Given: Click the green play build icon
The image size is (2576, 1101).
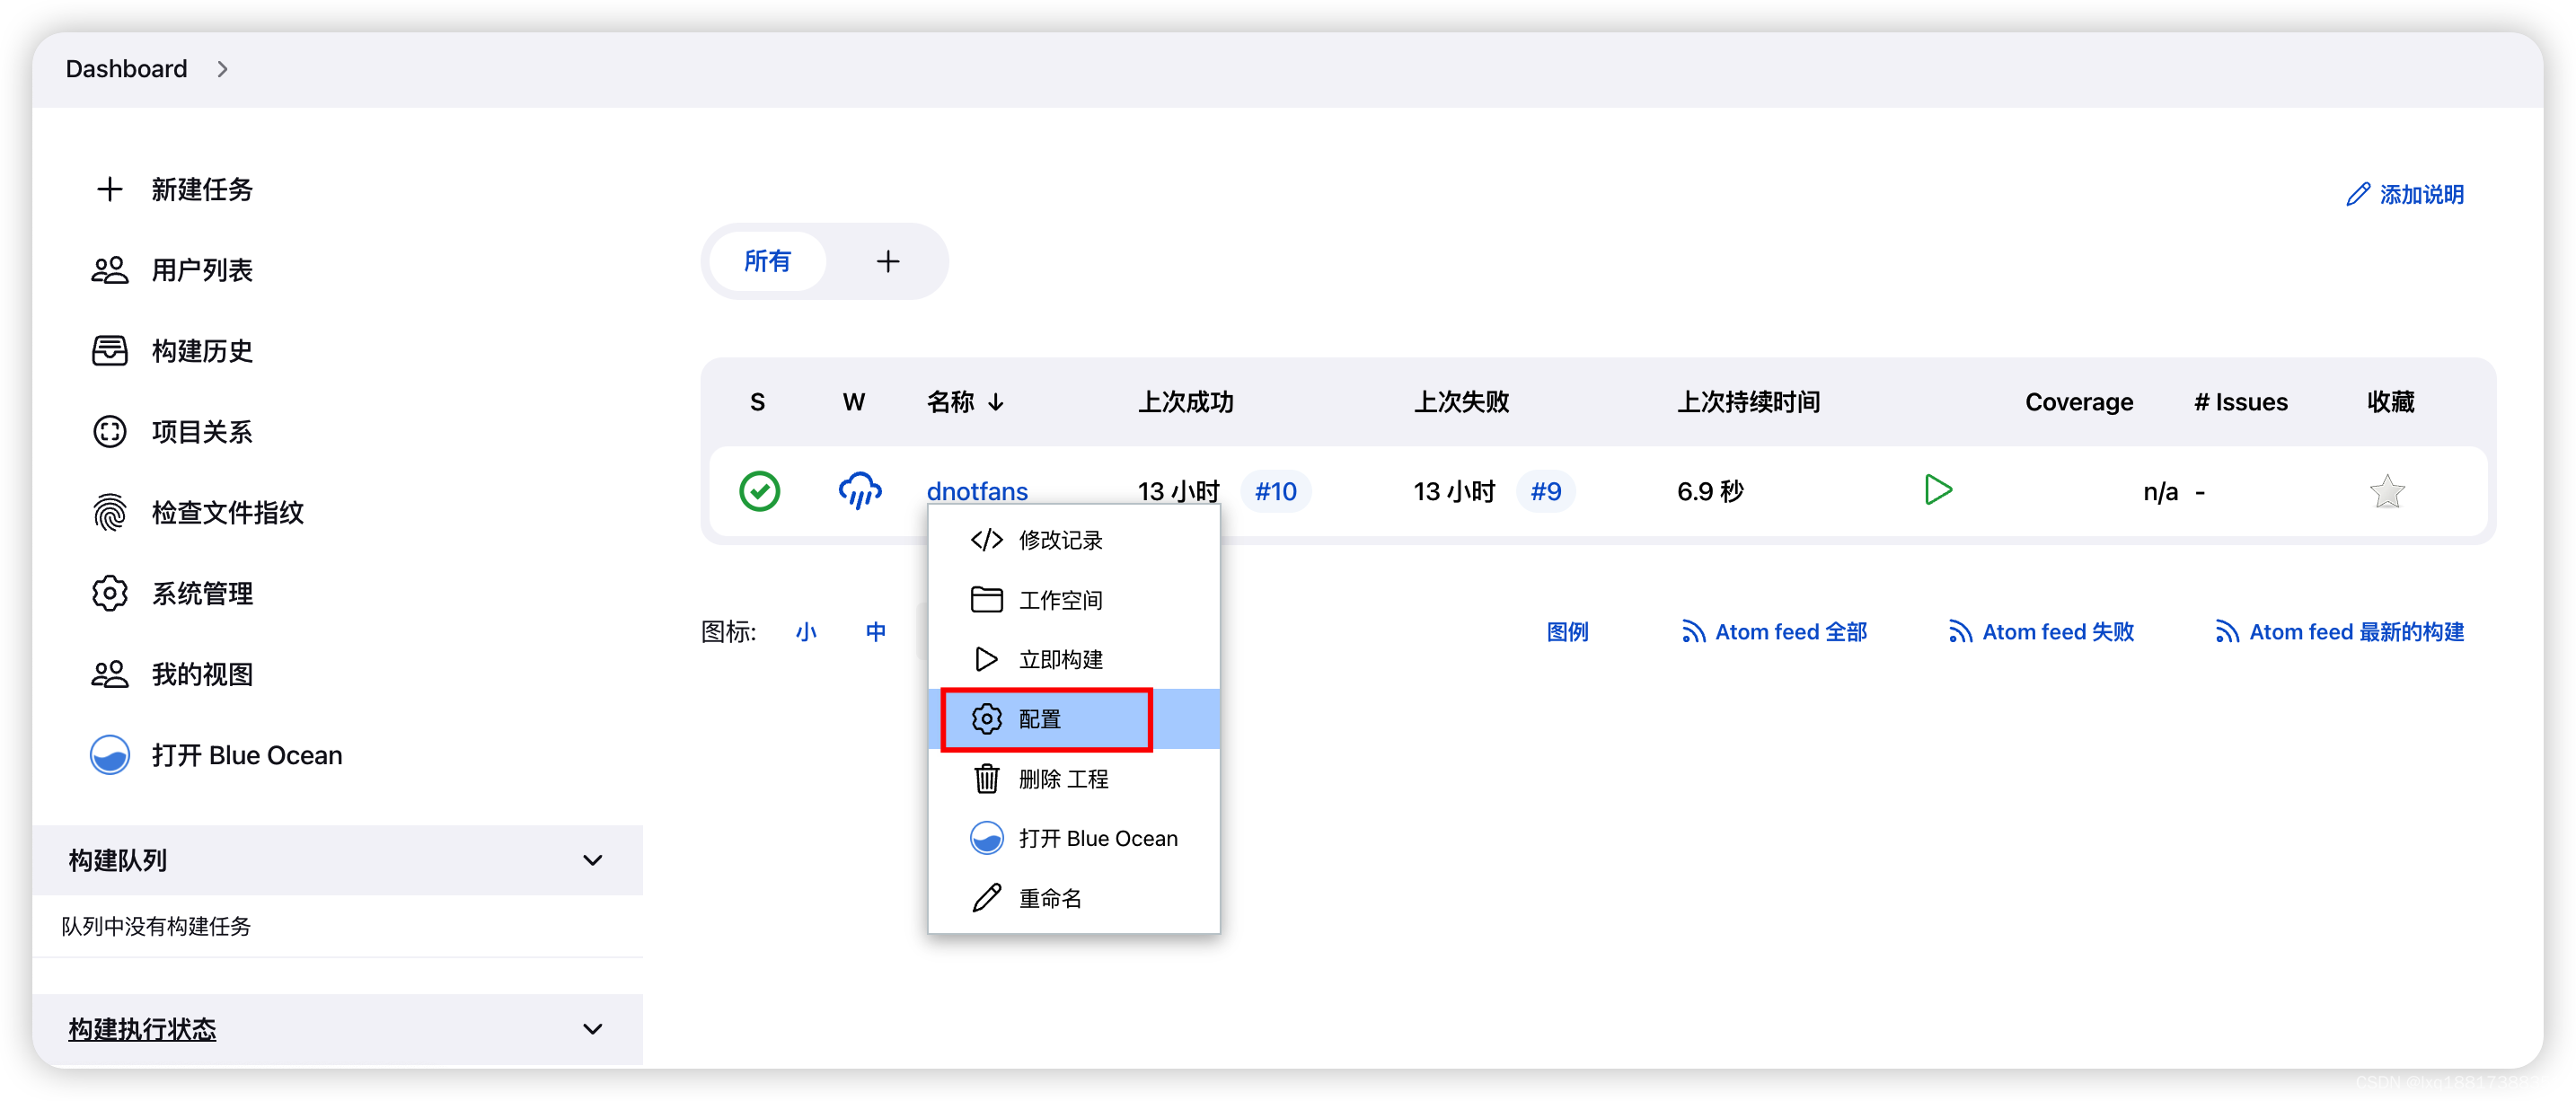Looking at the screenshot, I should 1937,490.
